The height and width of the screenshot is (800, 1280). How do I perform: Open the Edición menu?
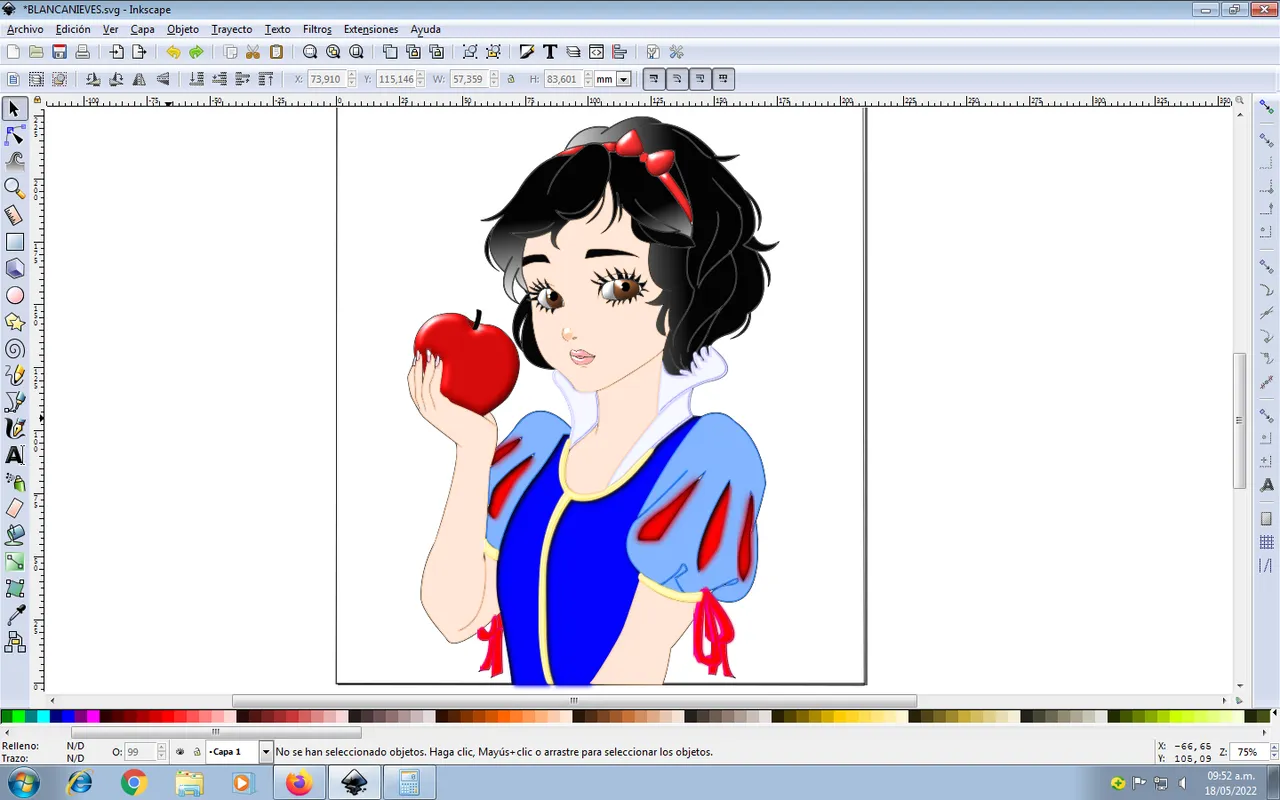pos(73,29)
